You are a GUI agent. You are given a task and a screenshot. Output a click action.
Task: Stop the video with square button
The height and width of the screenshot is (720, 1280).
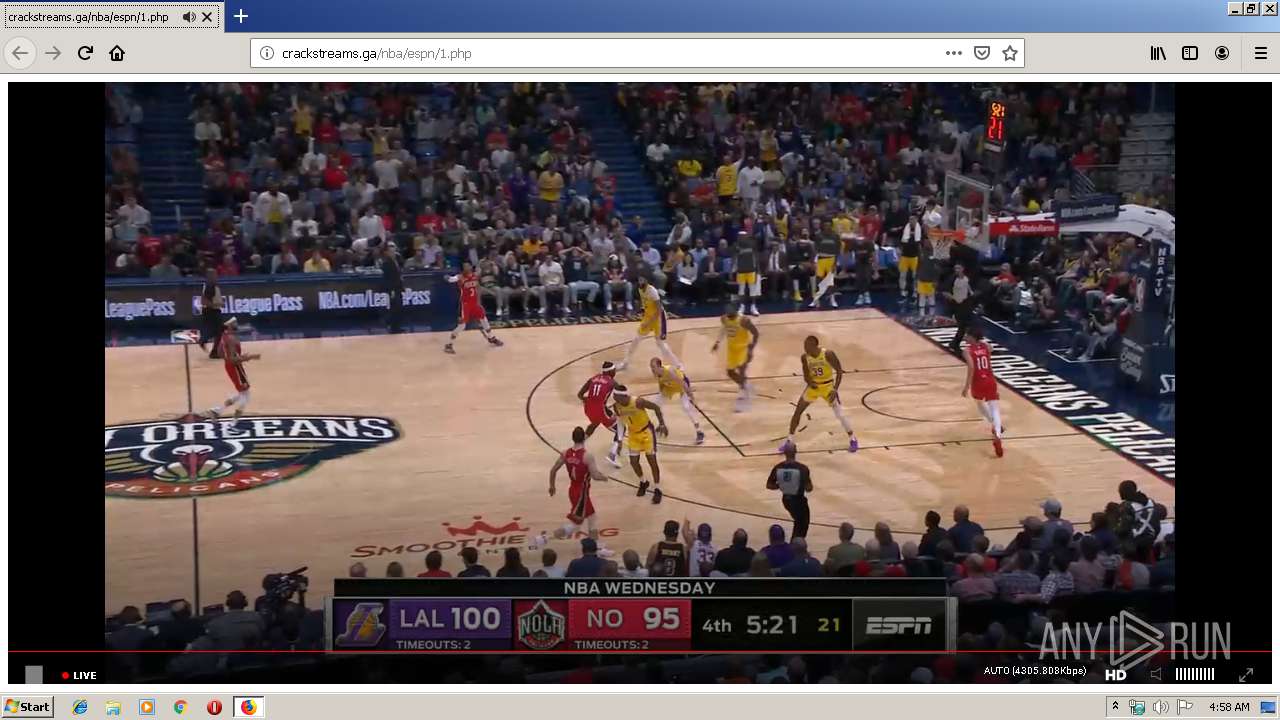(x=34, y=675)
